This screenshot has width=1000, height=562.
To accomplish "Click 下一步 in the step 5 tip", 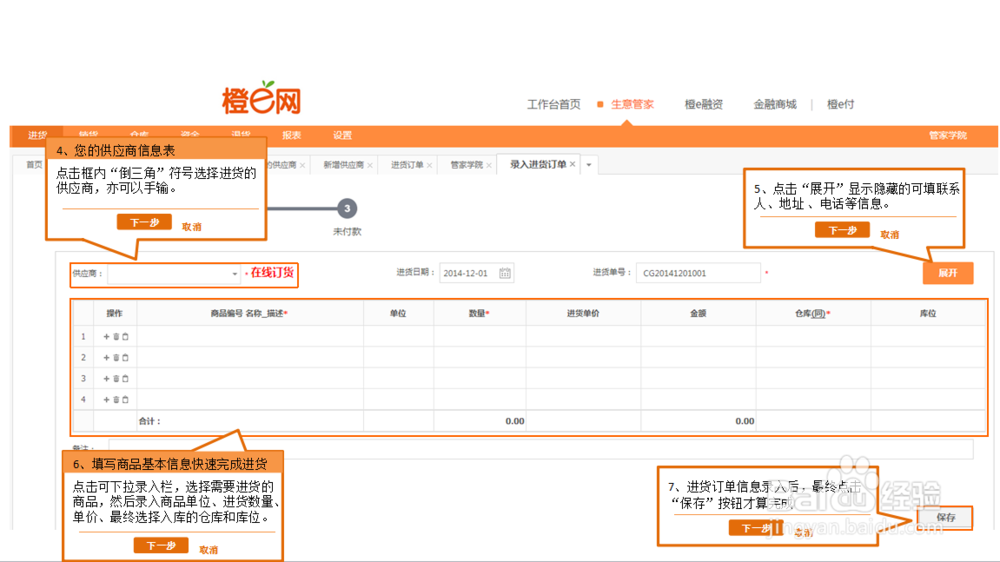I will 842,230.
